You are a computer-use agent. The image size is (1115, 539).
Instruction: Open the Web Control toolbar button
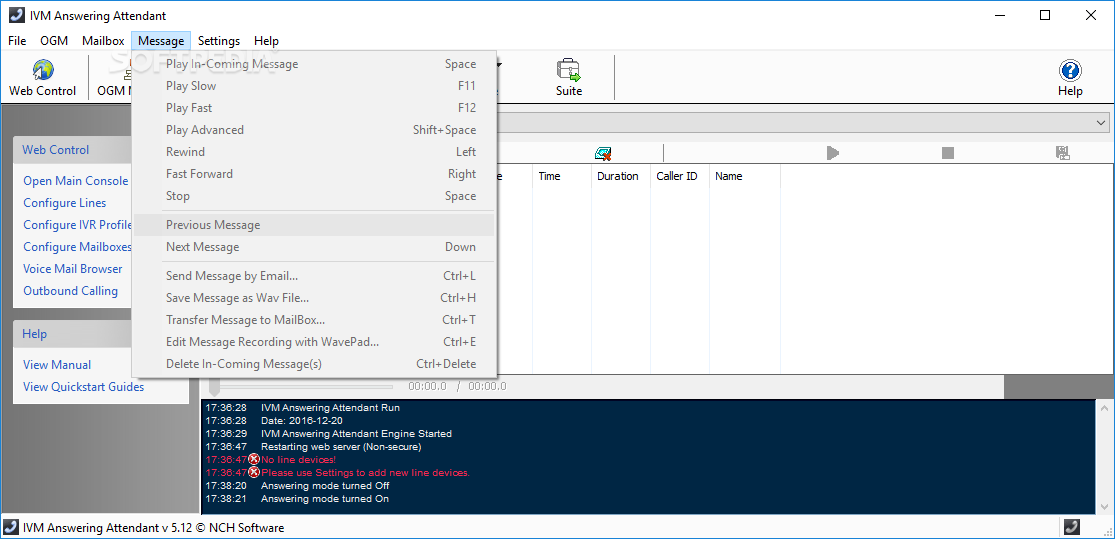(43, 78)
